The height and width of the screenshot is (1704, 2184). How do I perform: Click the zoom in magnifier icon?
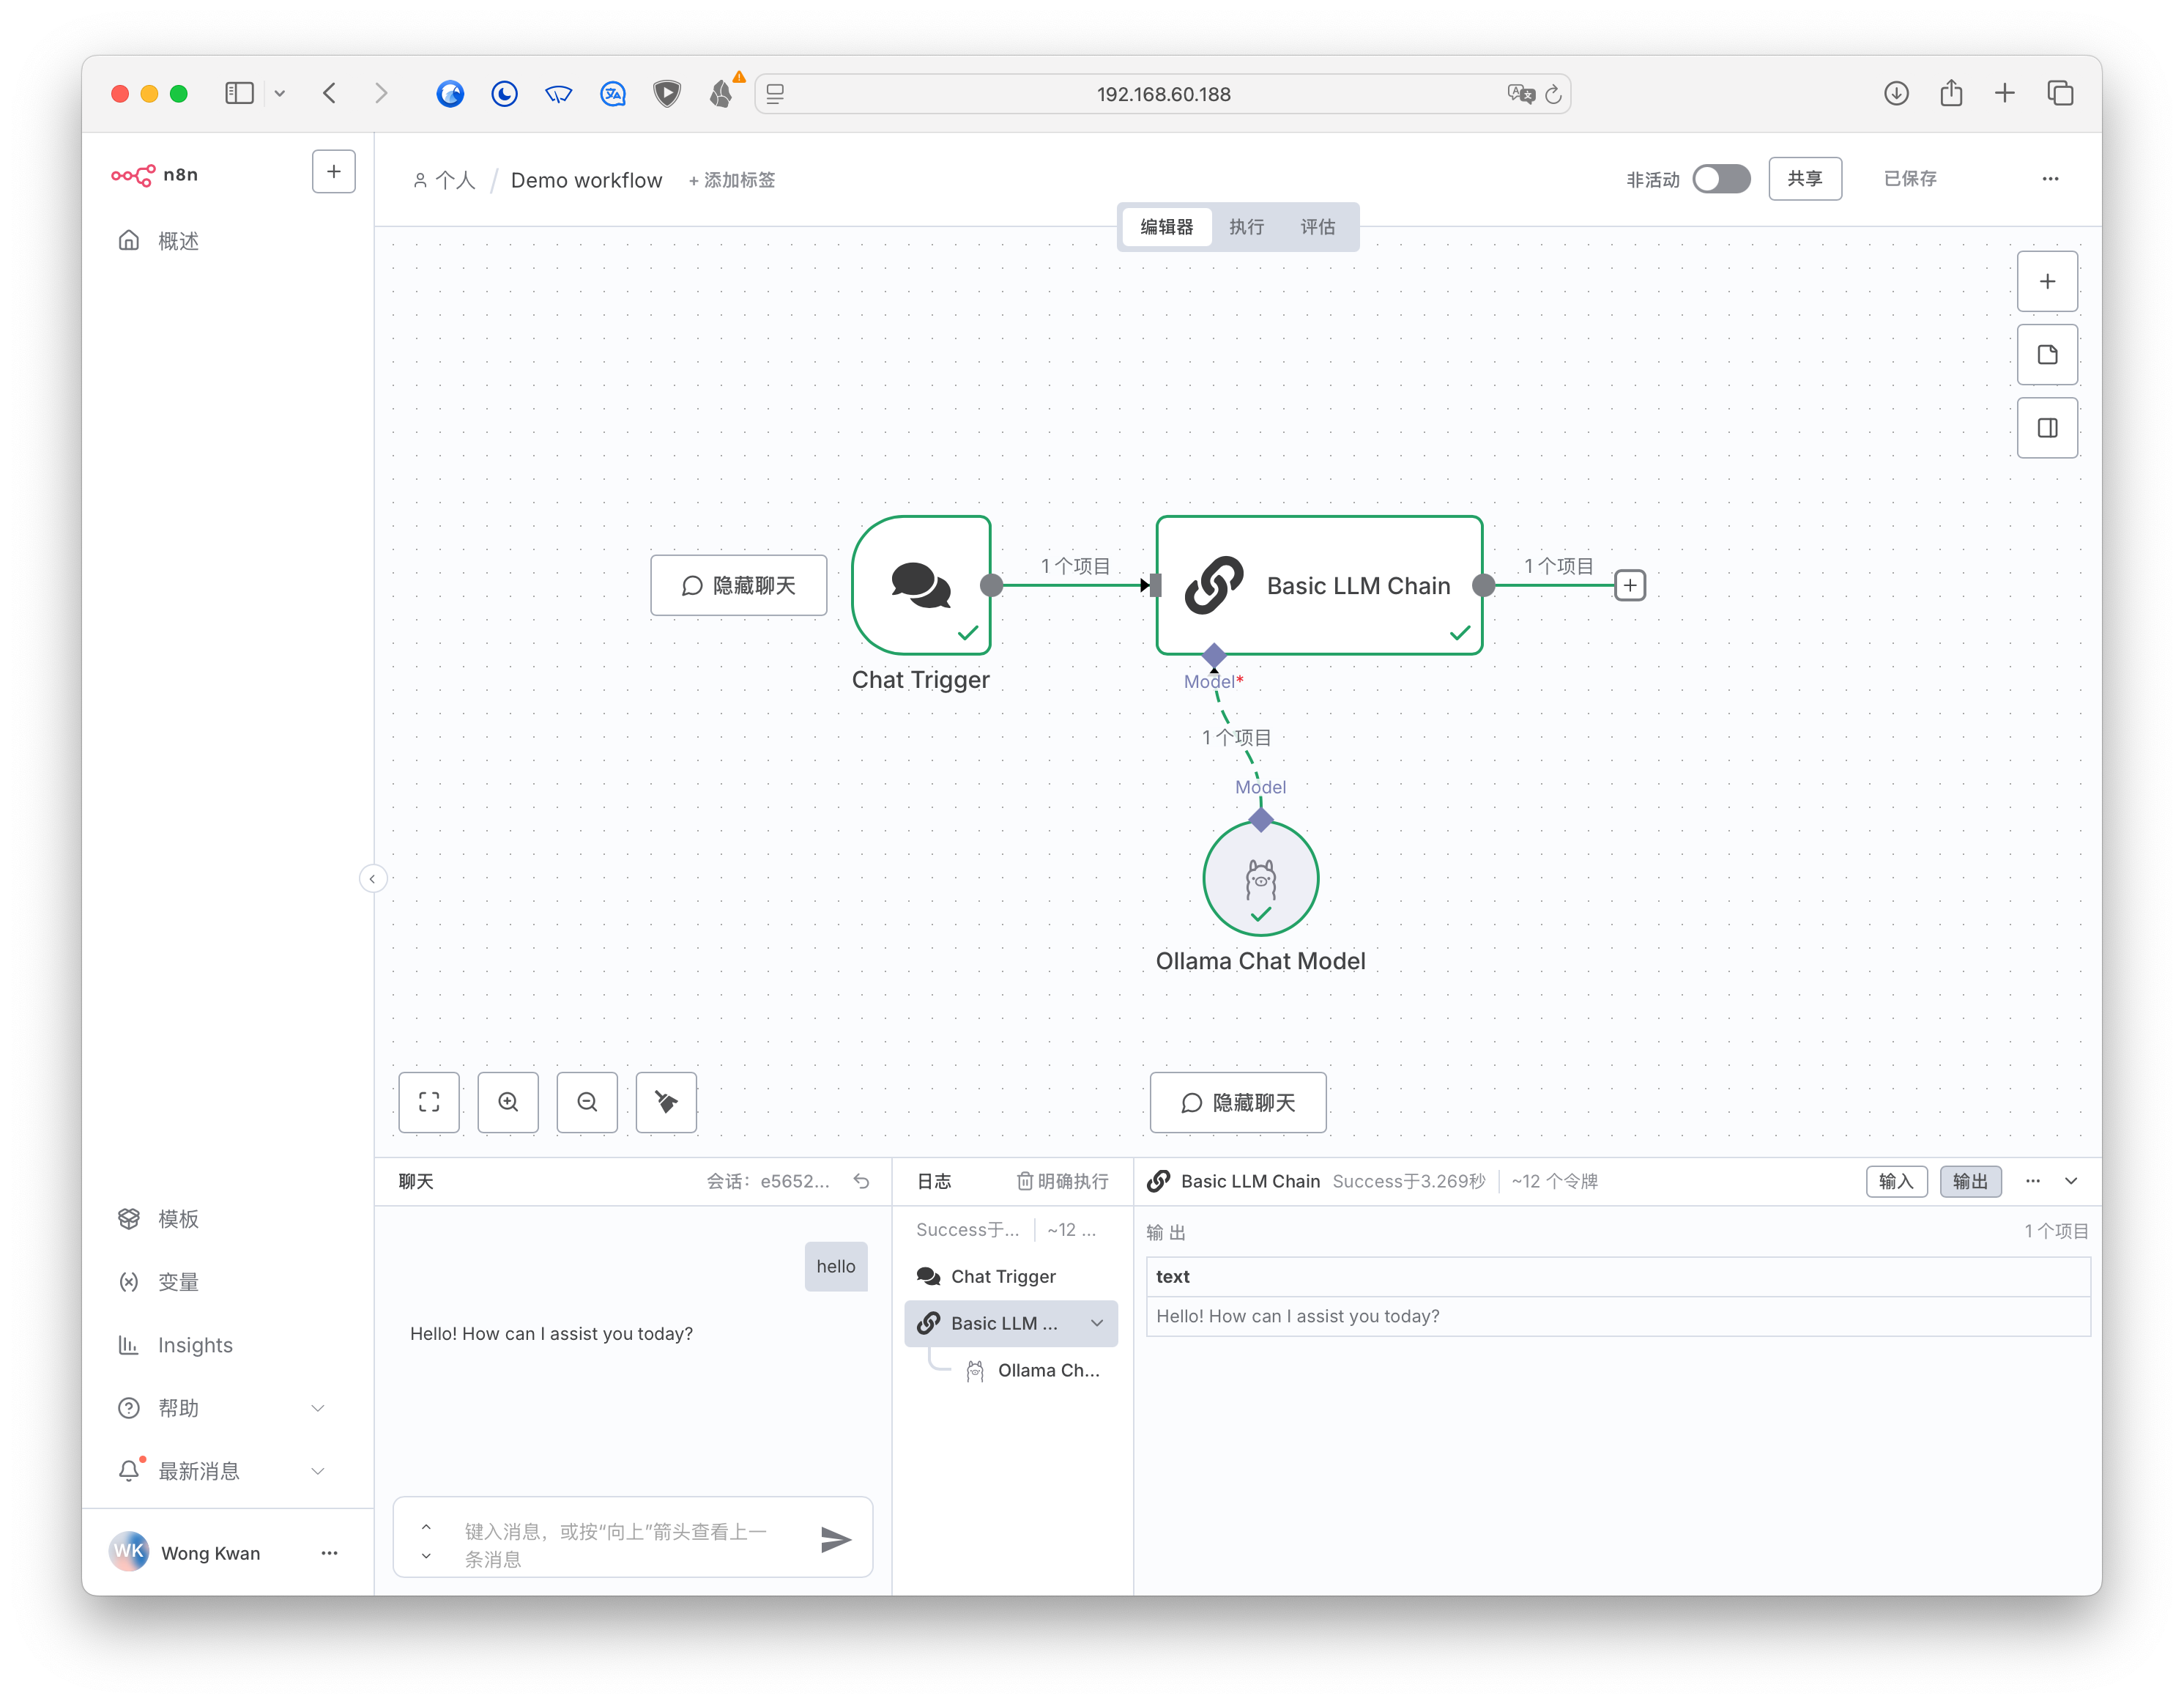tap(508, 1102)
